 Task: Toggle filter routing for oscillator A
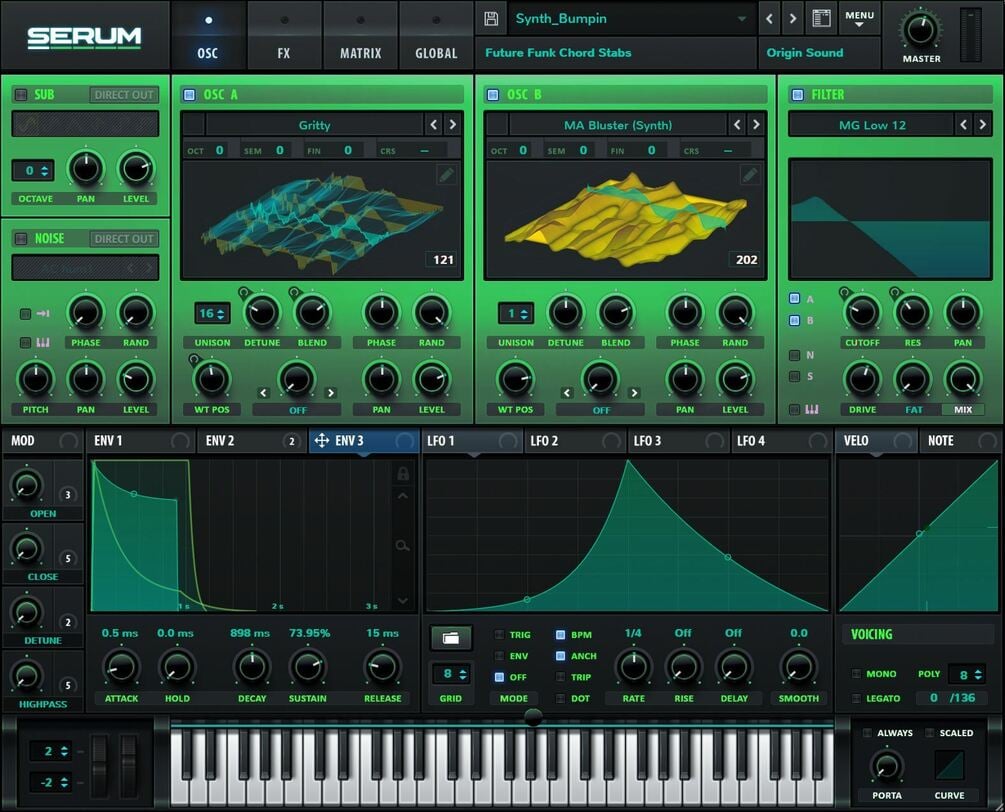(794, 298)
